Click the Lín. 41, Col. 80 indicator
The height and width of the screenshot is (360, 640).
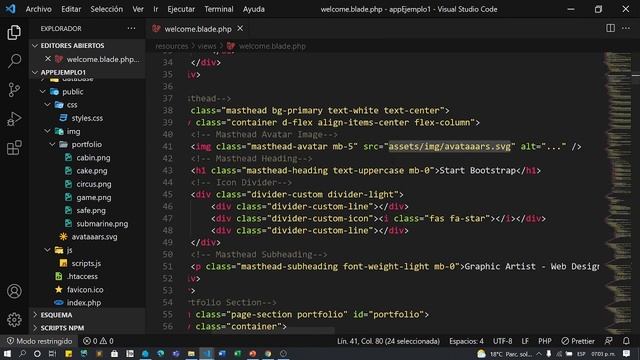click(388, 341)
